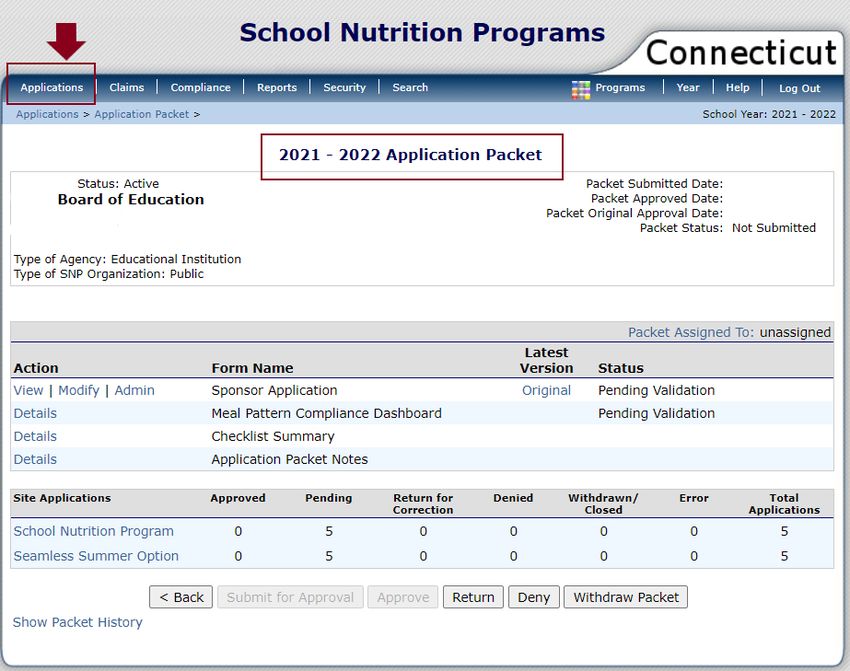Click Search in the navigation bar
The height and width of the screenshot is (671, 850).
tap(410, 88)
